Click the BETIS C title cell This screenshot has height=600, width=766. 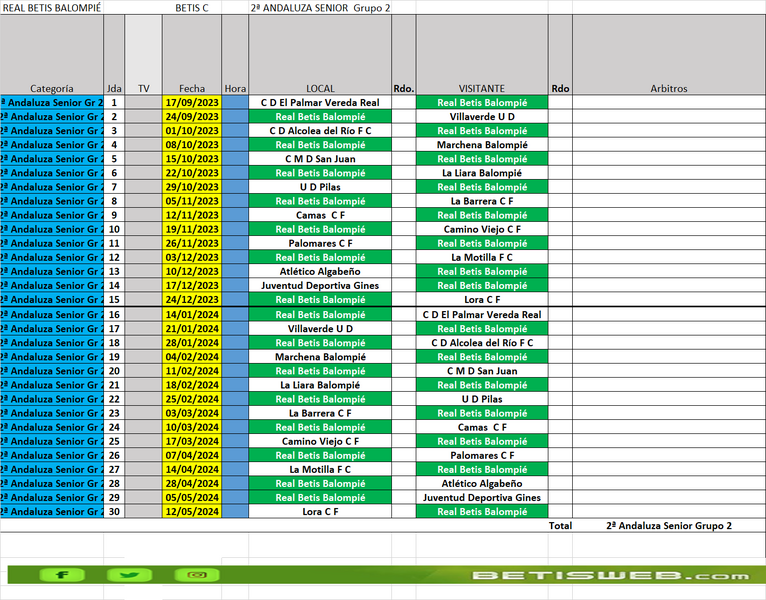click(x=192, y=8)
